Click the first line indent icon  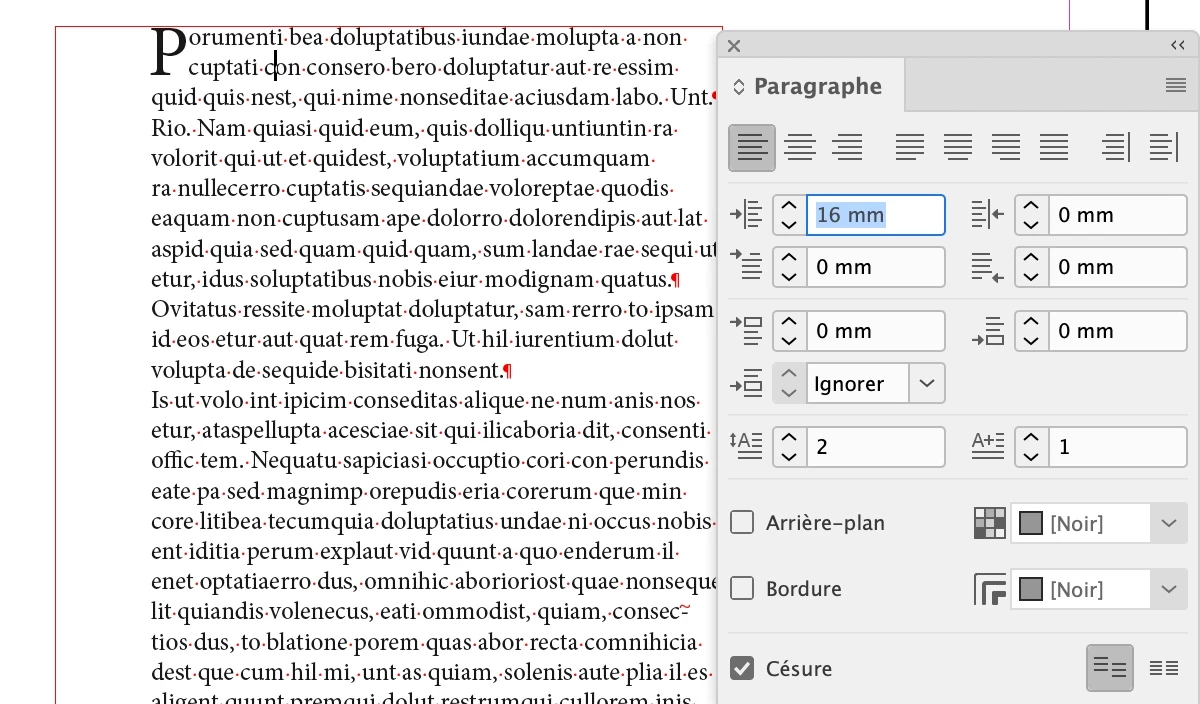click(748, 267)
